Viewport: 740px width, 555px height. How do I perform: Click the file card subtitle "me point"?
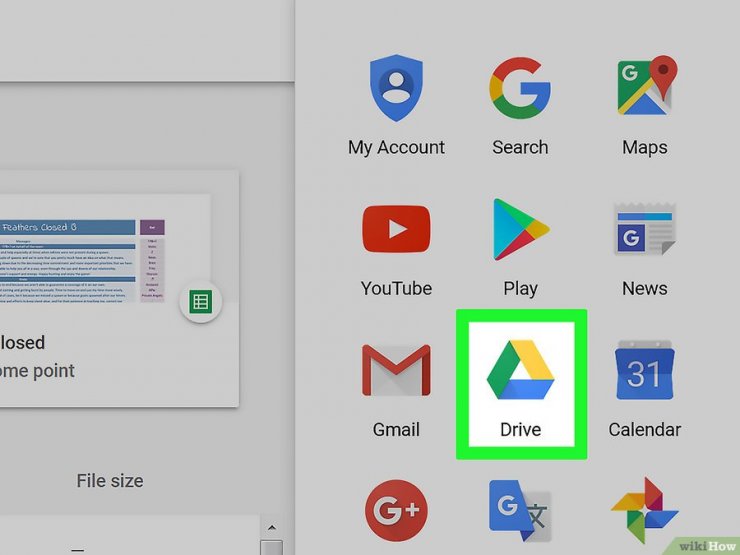[37, 371]
